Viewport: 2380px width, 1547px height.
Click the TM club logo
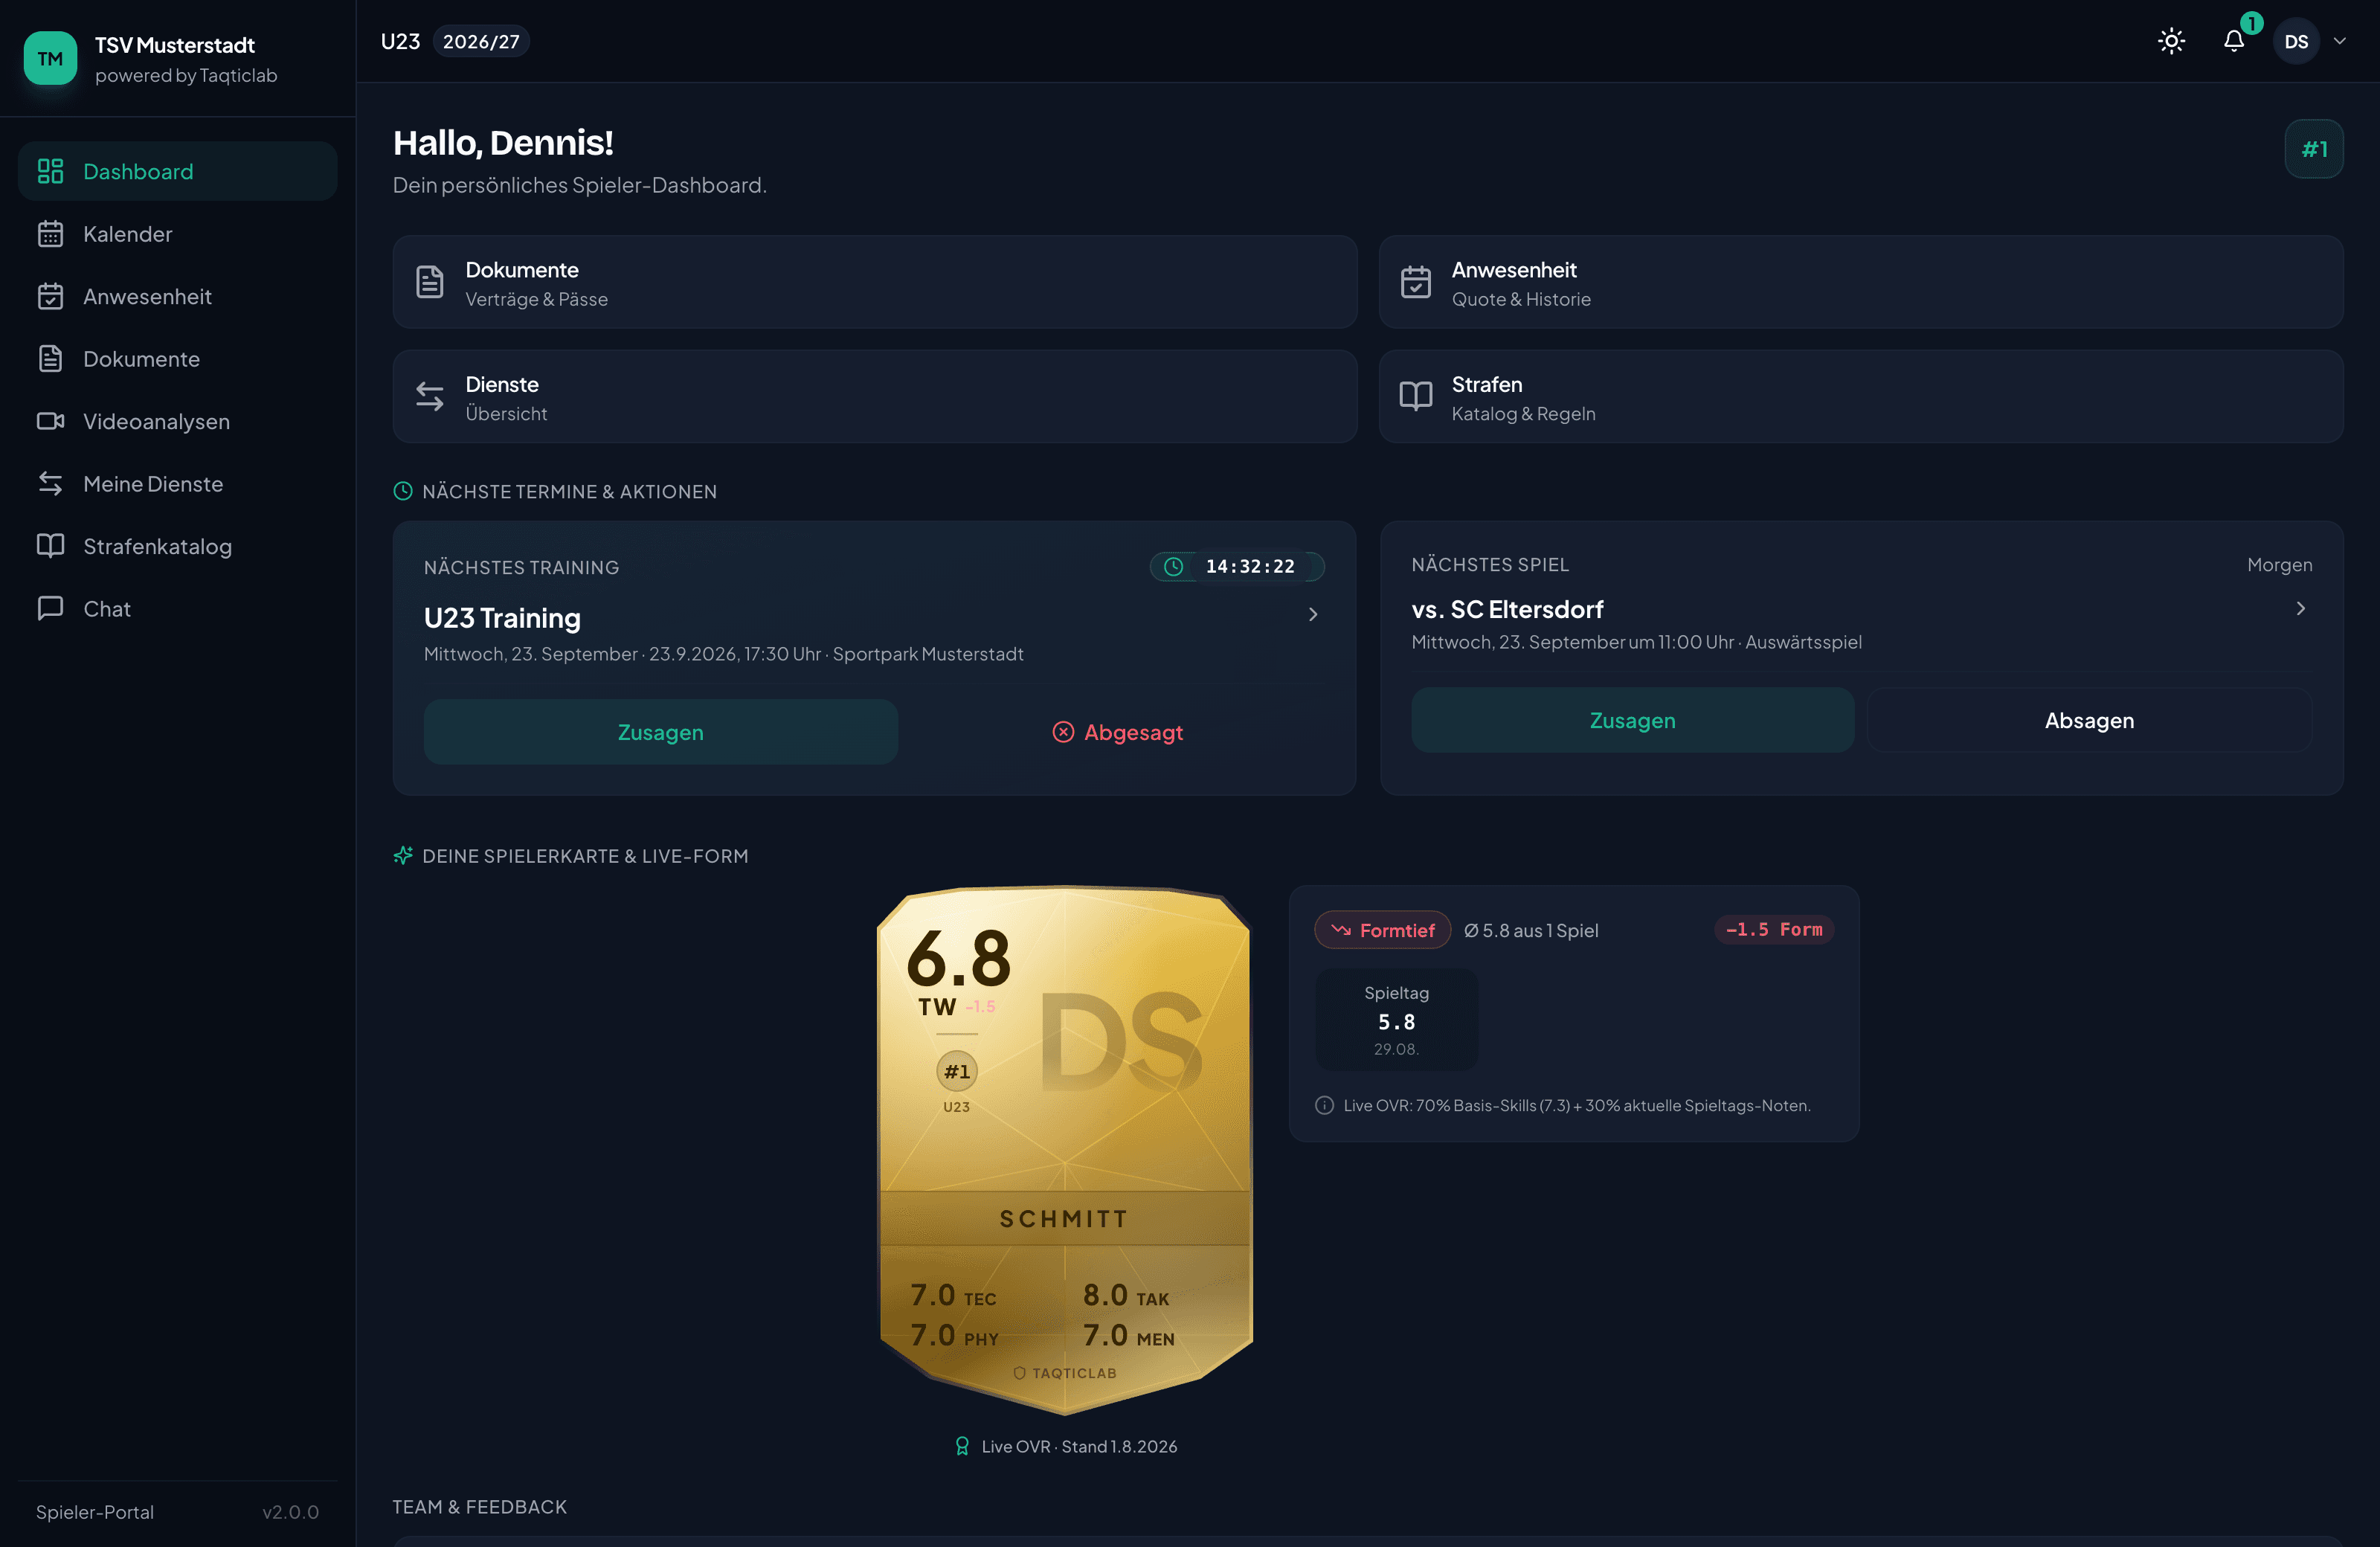coord(50,58)
